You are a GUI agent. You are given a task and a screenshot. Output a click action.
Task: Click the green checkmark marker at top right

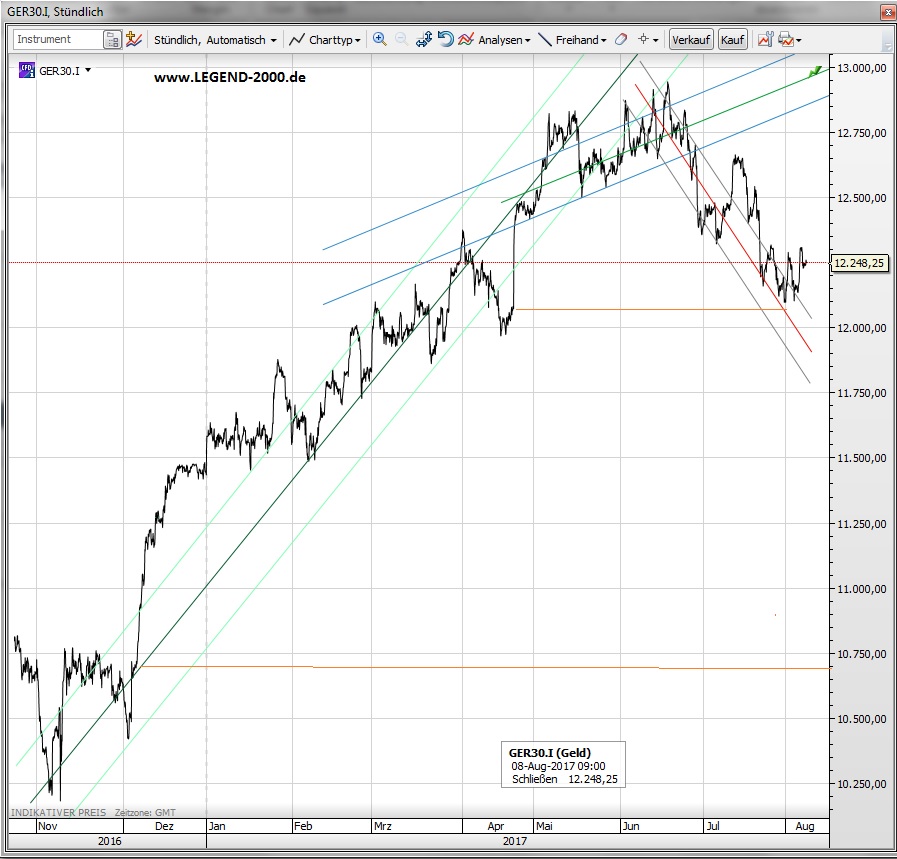(815, 70)
